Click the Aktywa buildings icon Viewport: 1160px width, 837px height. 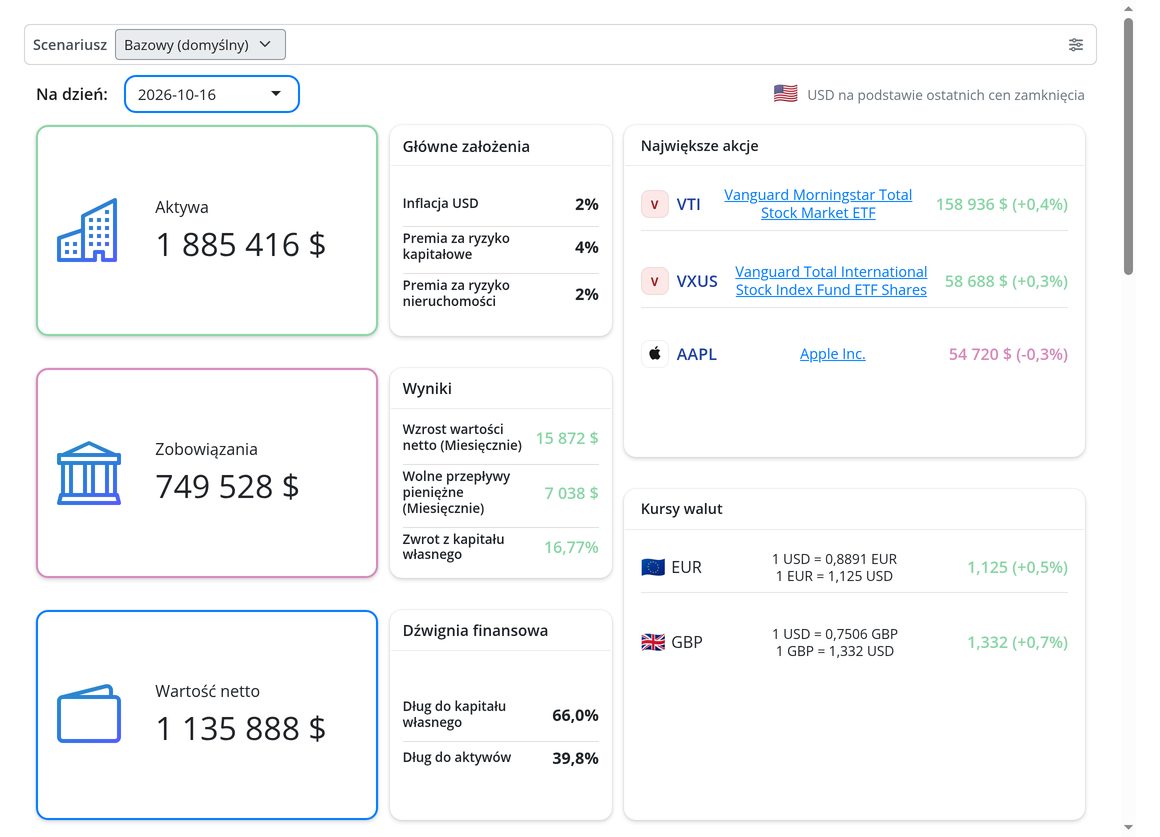tap(87, 230)
